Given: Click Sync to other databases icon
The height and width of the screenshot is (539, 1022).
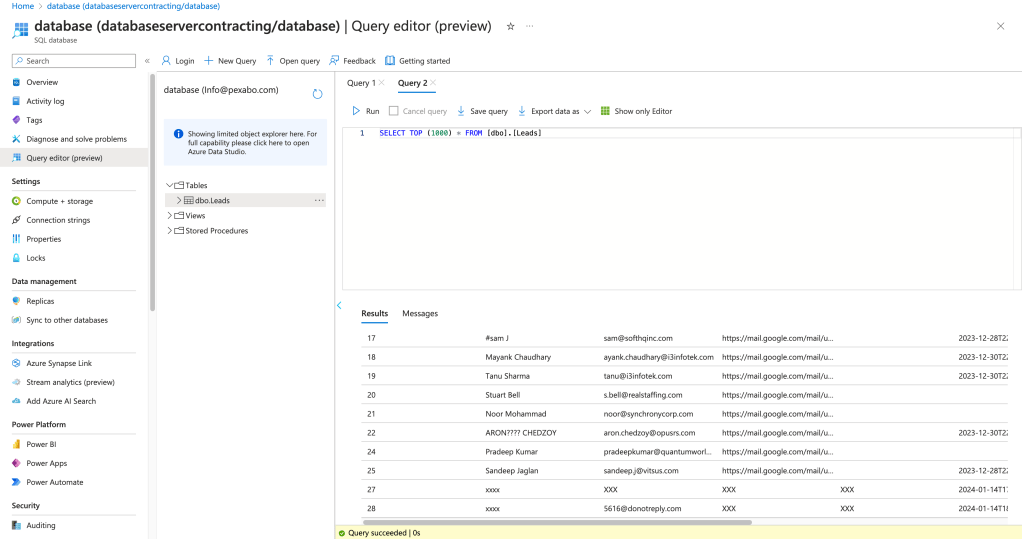Looking at the screenshot, I should pyautogui.click(x=16, y=320).
